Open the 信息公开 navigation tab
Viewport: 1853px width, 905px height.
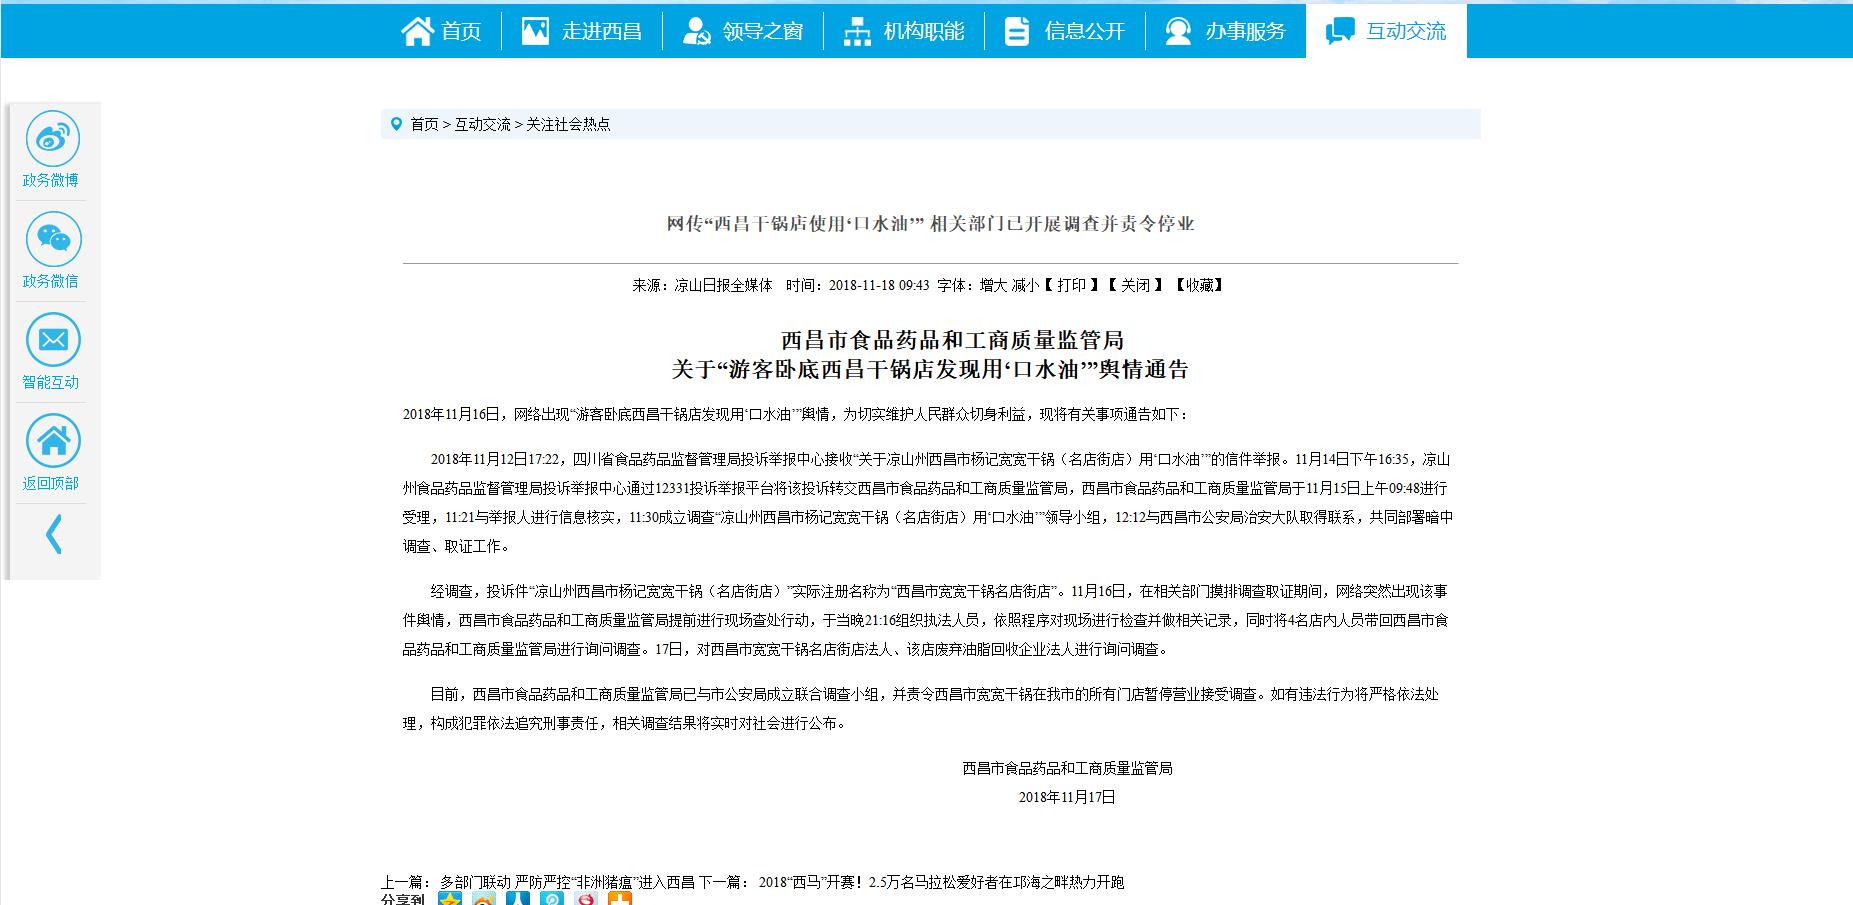click(1065, 31)
